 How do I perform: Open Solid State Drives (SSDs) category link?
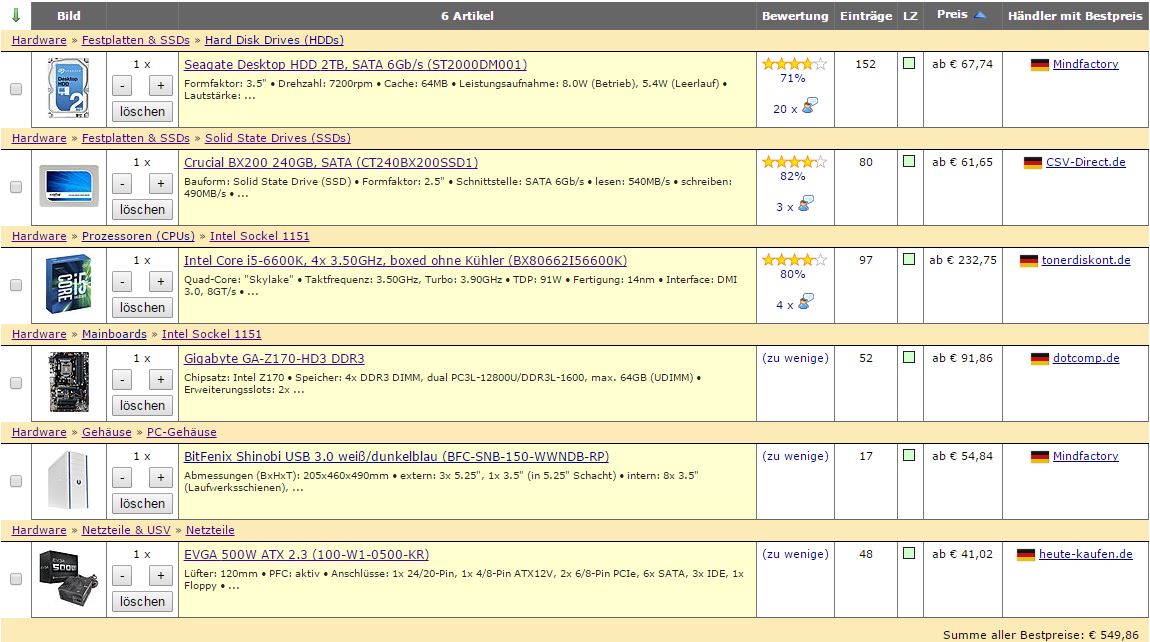pyautogui.click(x=277, y=138)
